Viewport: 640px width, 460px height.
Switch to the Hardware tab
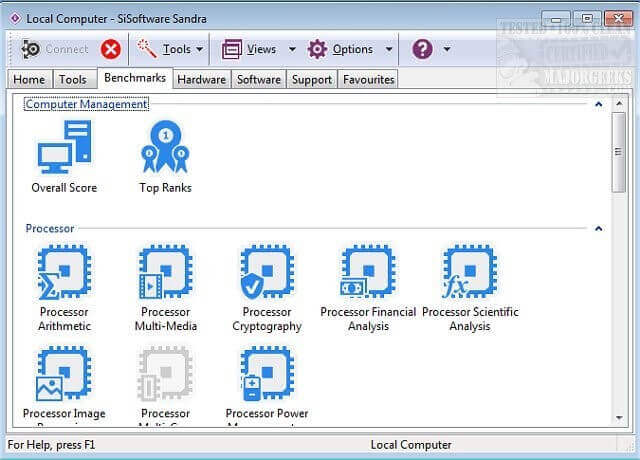(x=203, y=80)
